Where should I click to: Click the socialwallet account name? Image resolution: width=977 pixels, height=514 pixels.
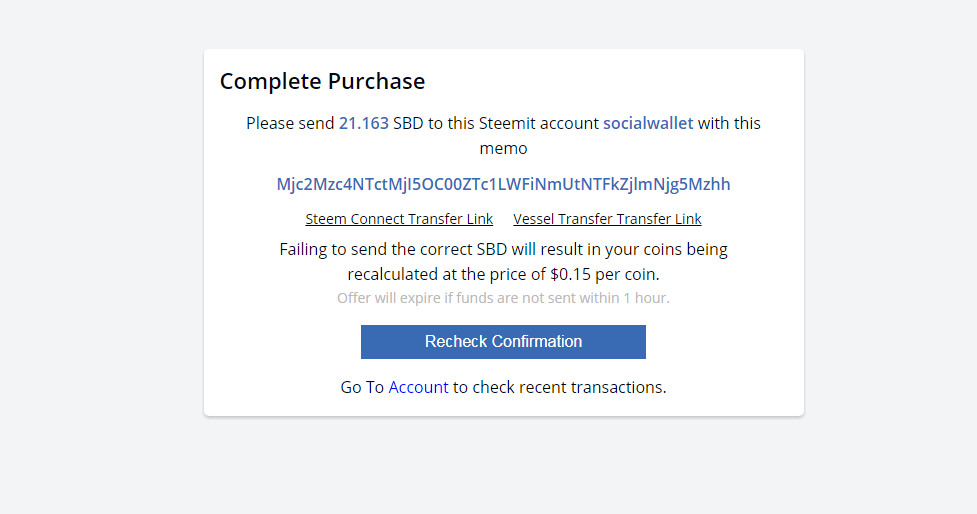[648, 123]
